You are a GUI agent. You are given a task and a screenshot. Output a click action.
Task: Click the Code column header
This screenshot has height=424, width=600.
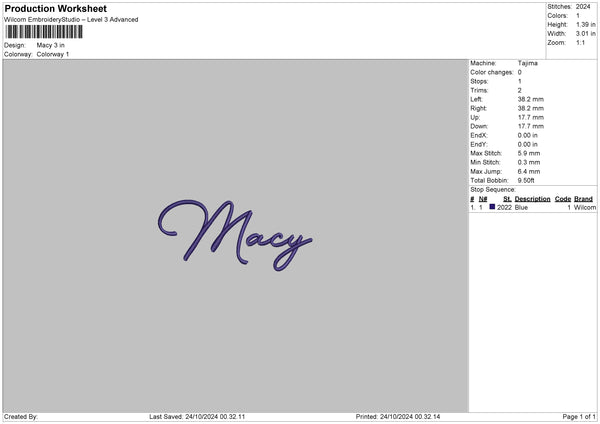coord(563,199)
